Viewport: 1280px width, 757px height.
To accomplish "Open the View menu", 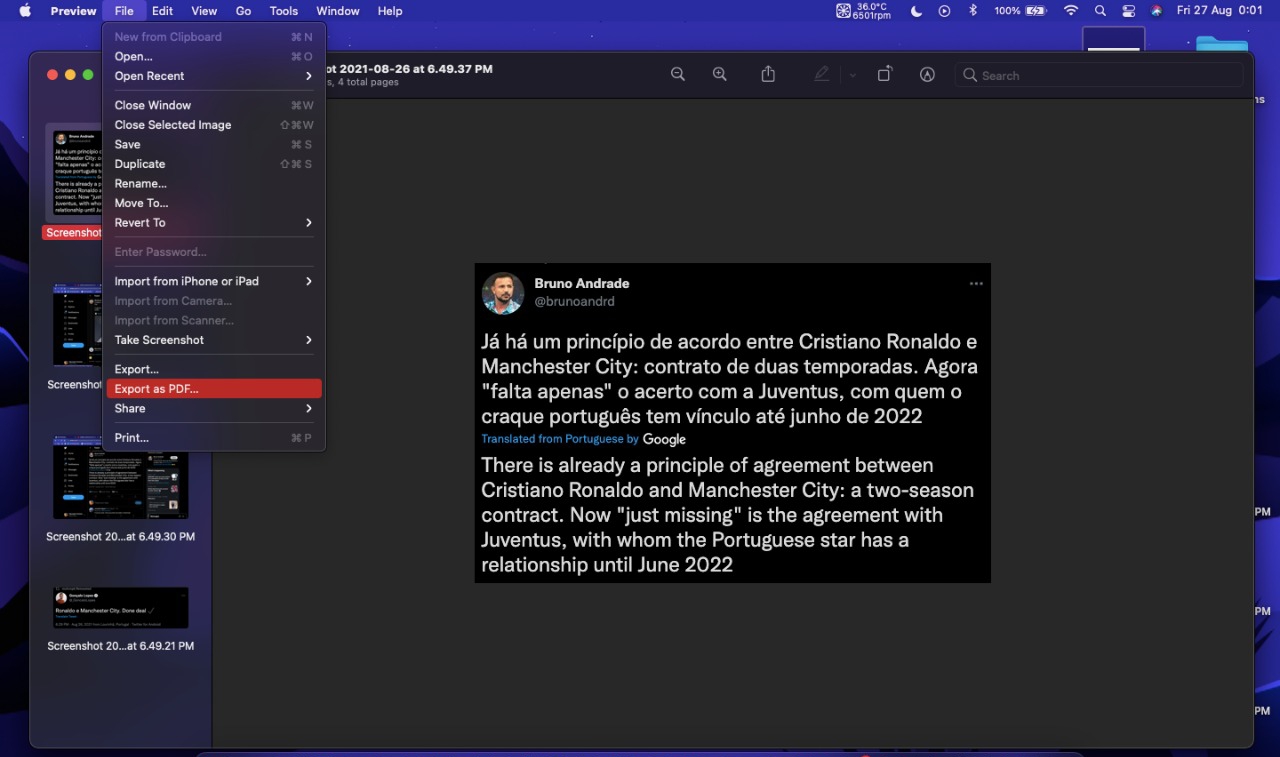I will [204, 11].
